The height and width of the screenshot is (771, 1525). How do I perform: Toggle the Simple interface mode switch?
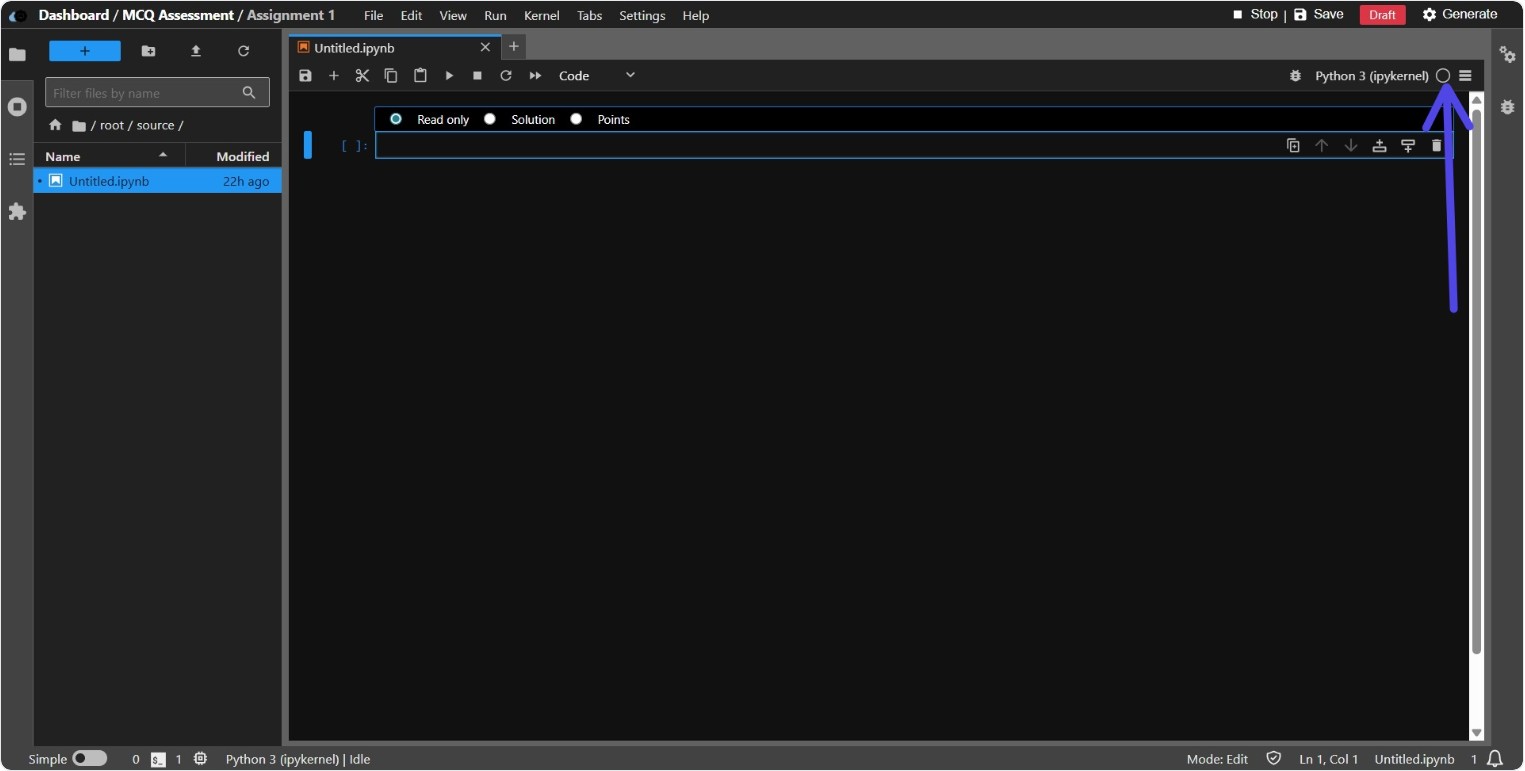pyautogui.click(x=89, y=758)
